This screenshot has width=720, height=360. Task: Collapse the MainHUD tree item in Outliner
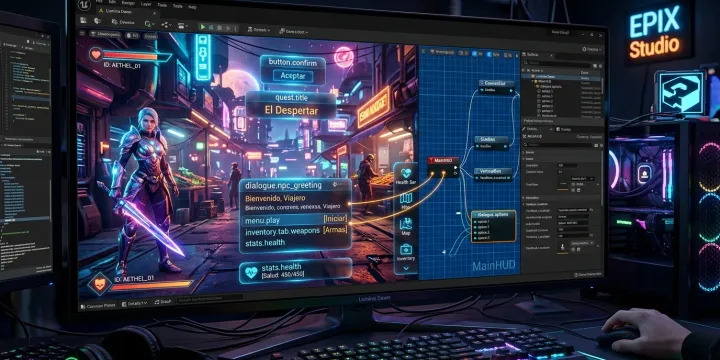click(x=533, y=81)
